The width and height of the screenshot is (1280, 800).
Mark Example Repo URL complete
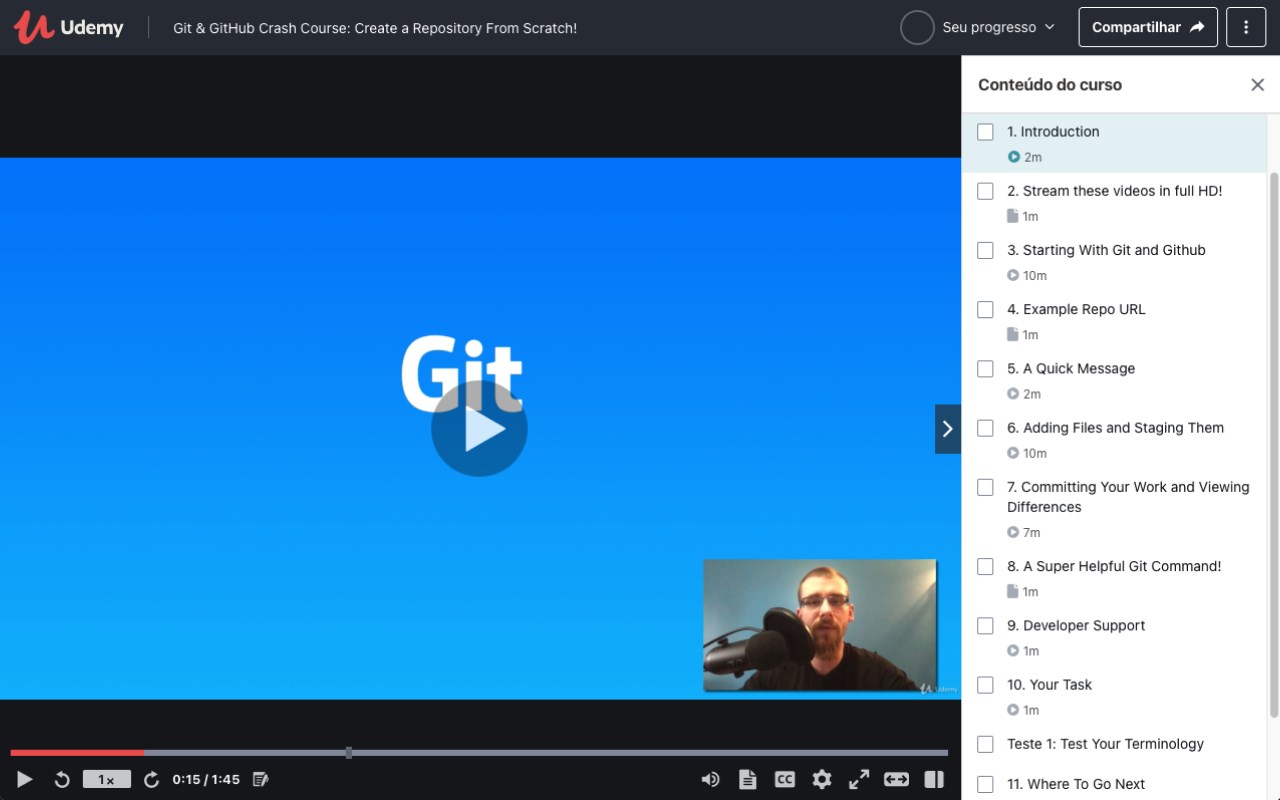985,309
